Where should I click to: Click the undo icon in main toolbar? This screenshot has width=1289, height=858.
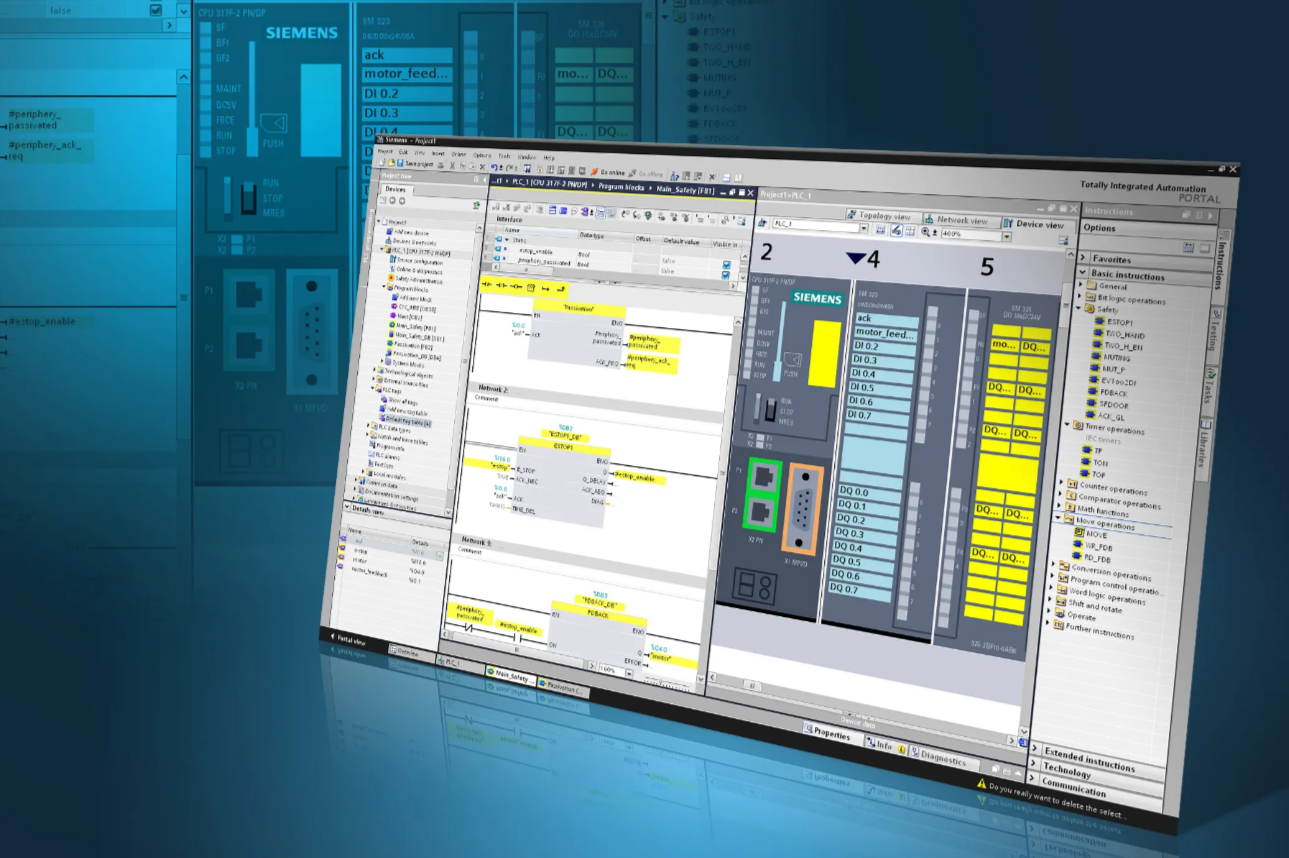tap(494, 168)
